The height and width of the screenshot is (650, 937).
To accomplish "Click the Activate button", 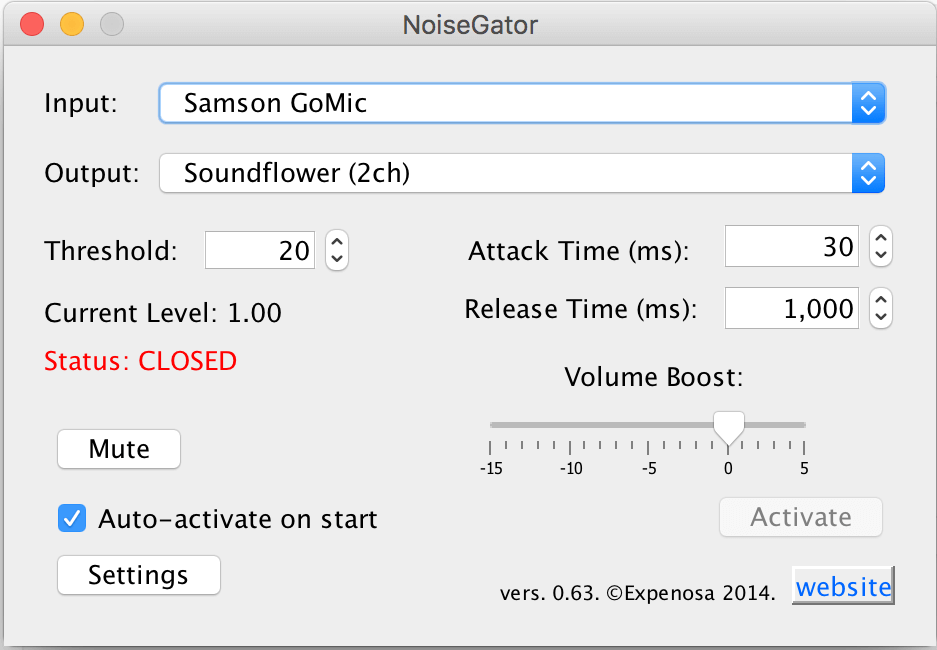I will pos(801,517).
